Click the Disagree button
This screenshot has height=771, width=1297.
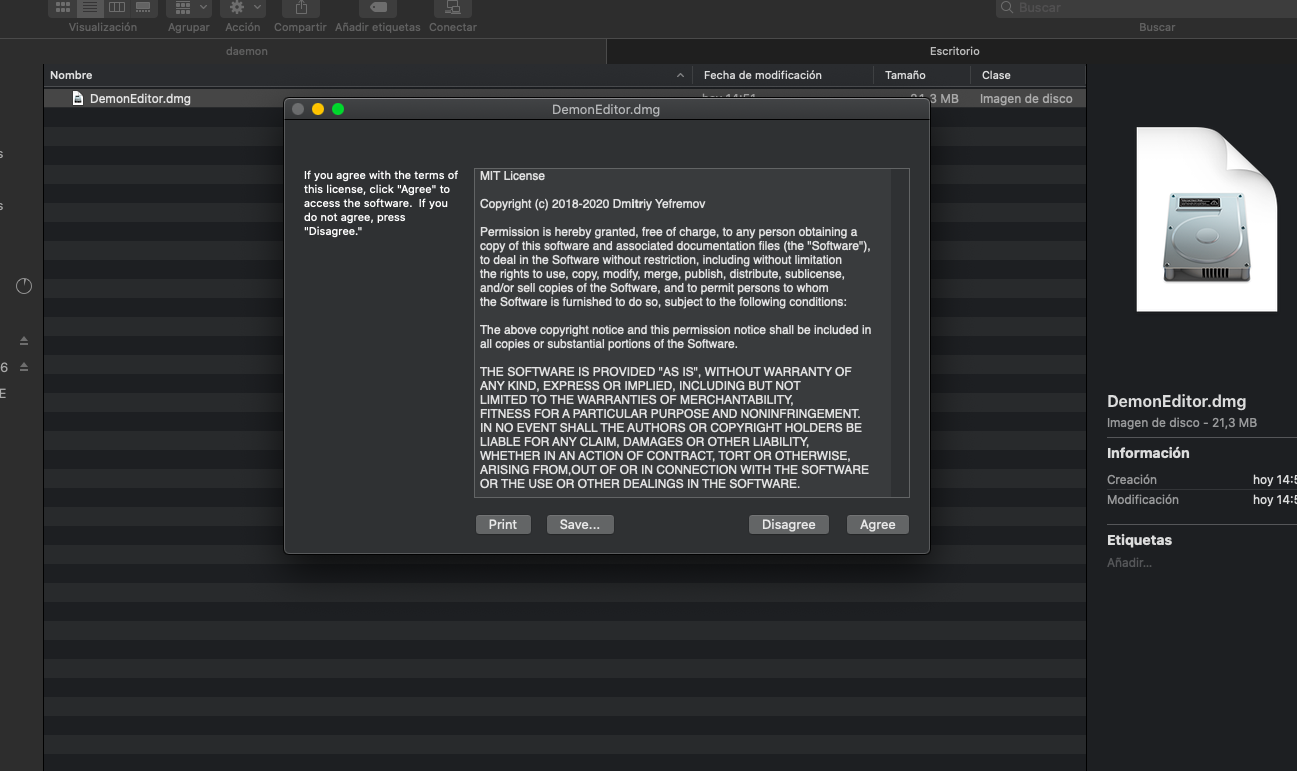[x=788, y=525]
